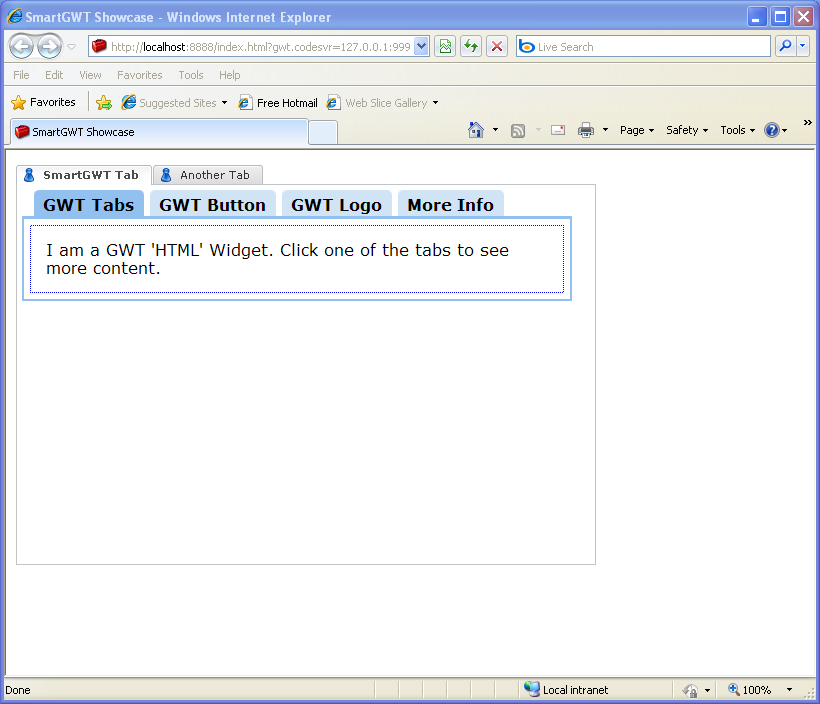Open the Help menu
The height and width of the screenshot is (704, 820).
click(x=230, y=75)
